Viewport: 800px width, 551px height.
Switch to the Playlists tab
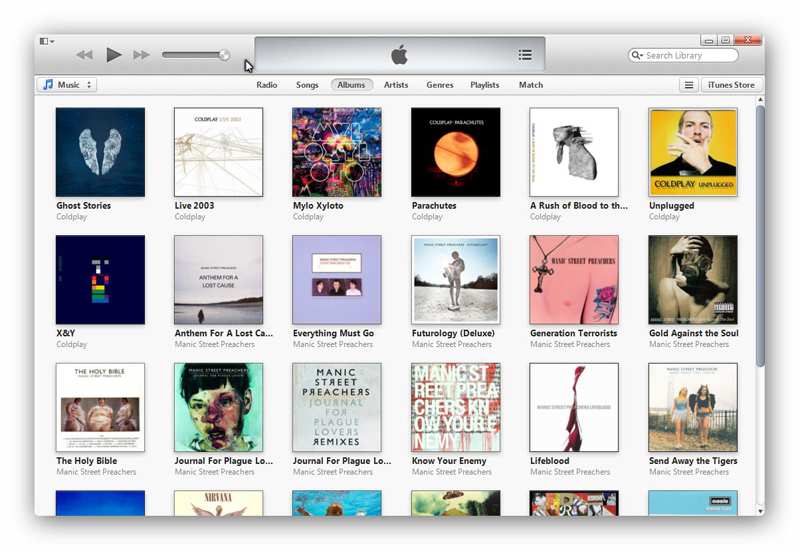point(485,85)
